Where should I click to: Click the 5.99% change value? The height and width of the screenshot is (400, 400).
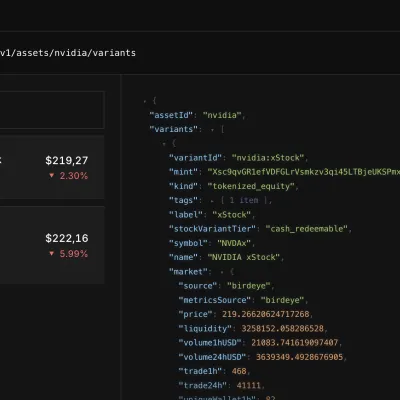74,254
